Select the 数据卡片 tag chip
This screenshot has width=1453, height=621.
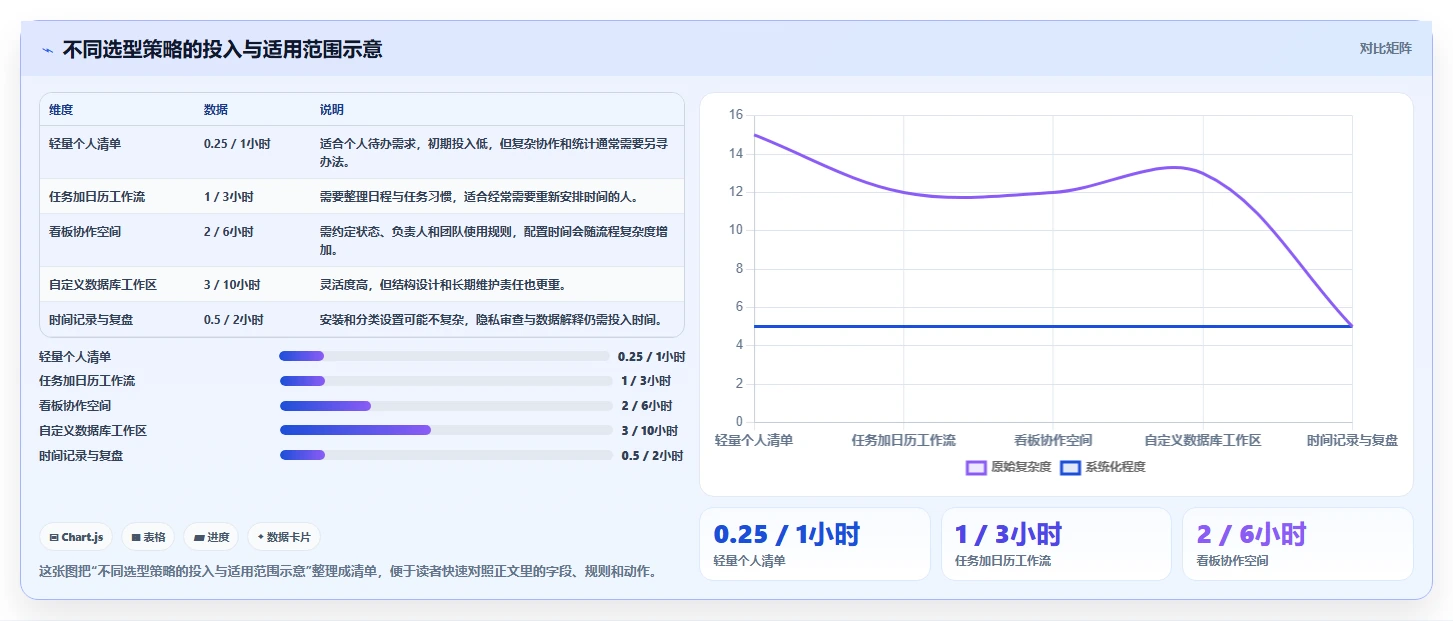(284, 537)
